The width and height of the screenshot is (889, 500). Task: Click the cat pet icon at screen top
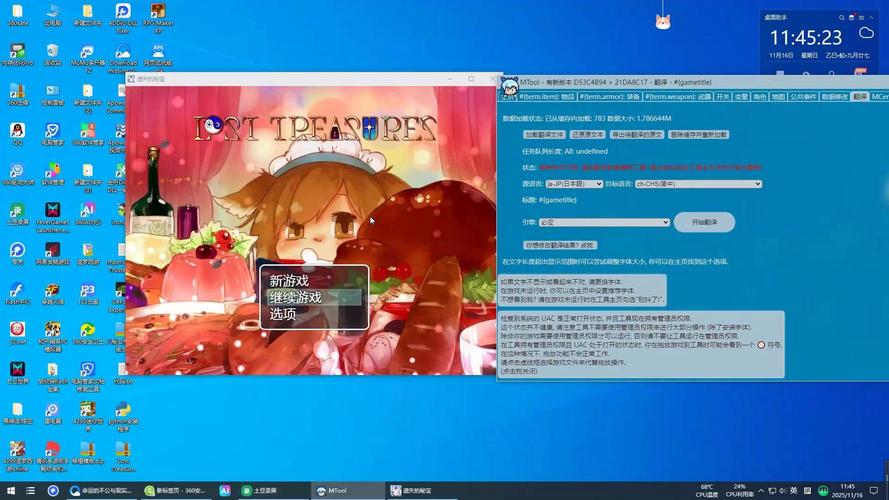click(x=663, y=22)
